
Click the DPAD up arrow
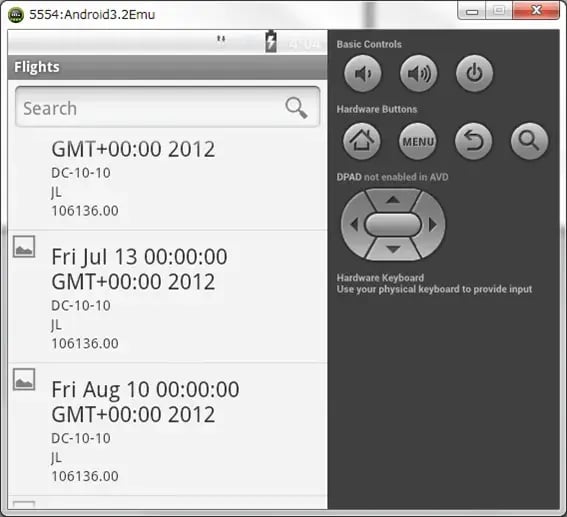pyautogui.click(x=393, y=200)
